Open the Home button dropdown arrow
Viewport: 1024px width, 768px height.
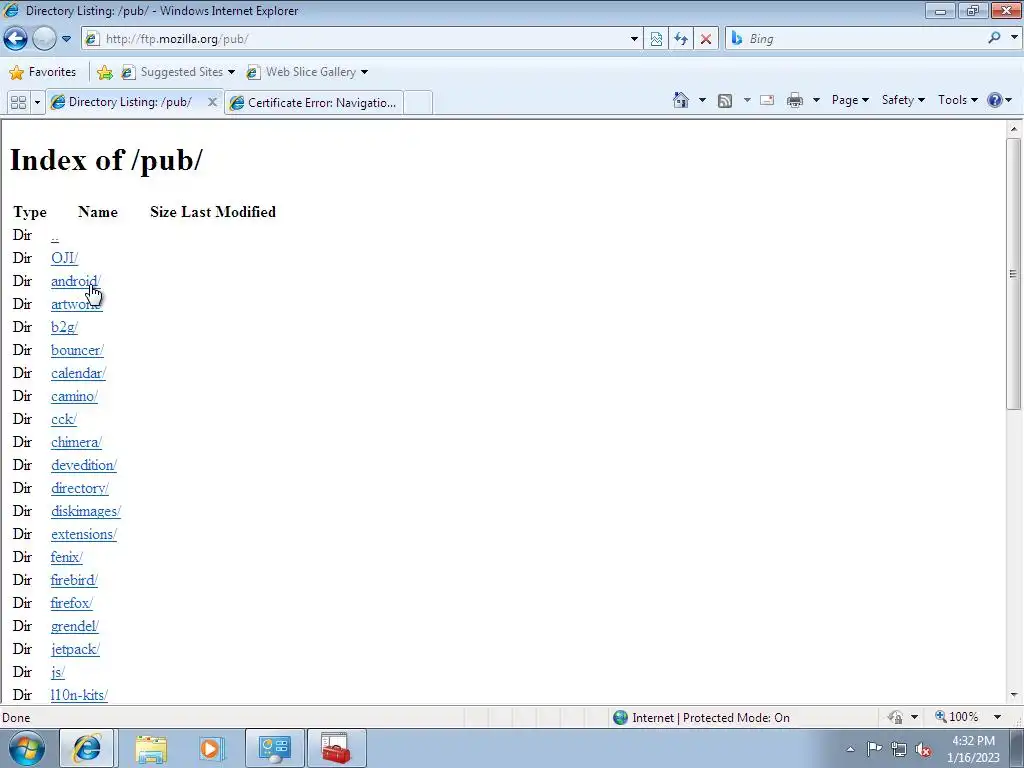702,100
